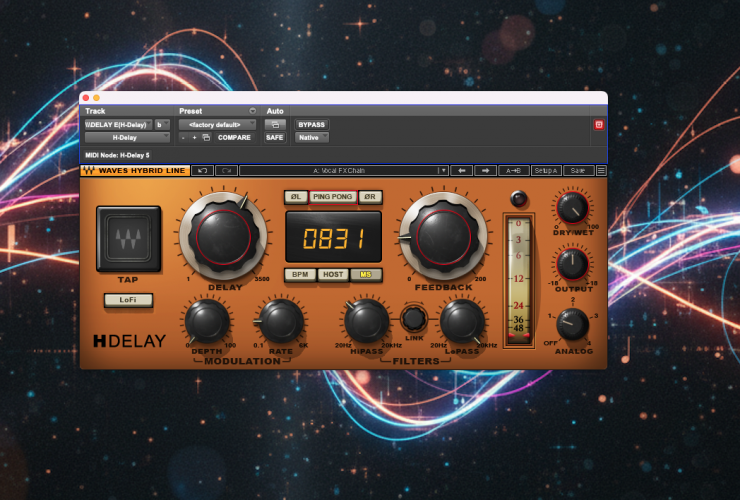This screenshot has width=740, height=500.
Task: Enable HOST tempo sync
Action: (x=333, y=275)
